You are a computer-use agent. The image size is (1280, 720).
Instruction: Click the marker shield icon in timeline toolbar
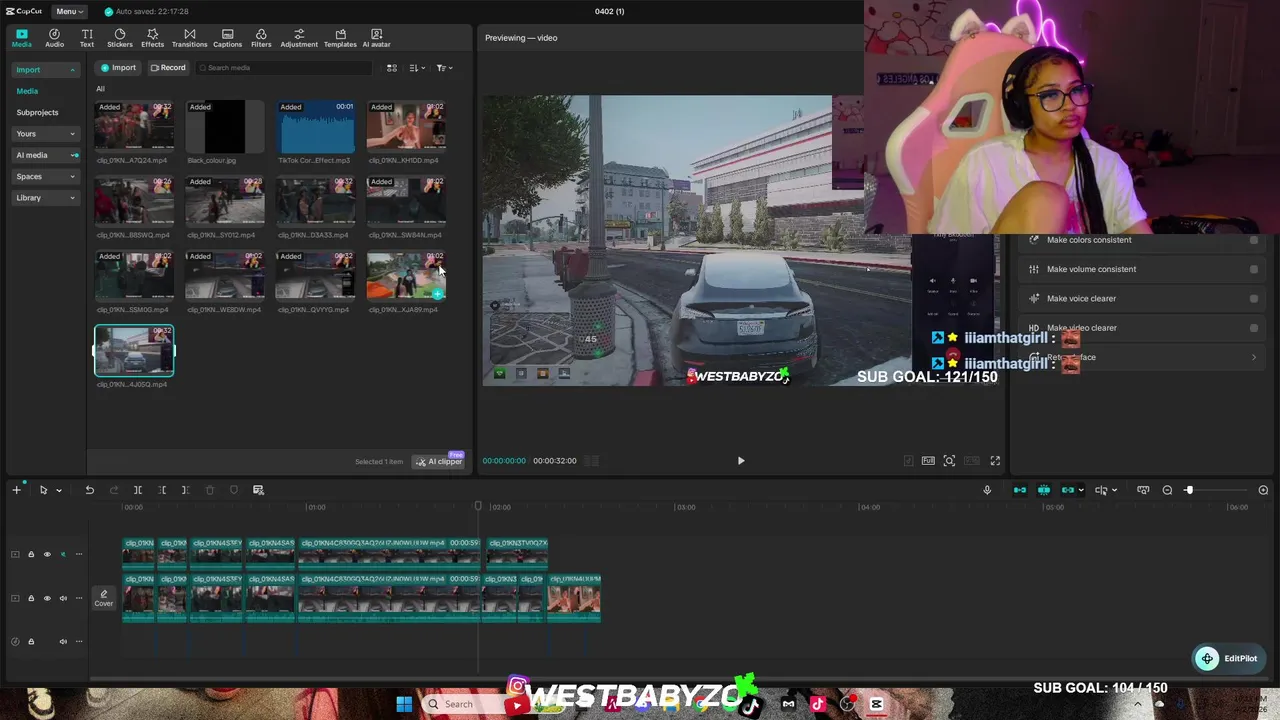(x=234, y=490)
